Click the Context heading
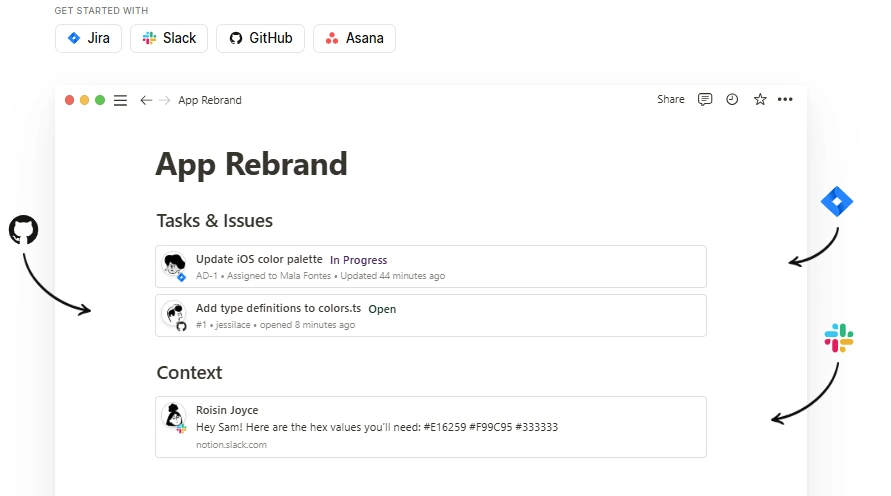The image size is (891, 496). (189, 373)
